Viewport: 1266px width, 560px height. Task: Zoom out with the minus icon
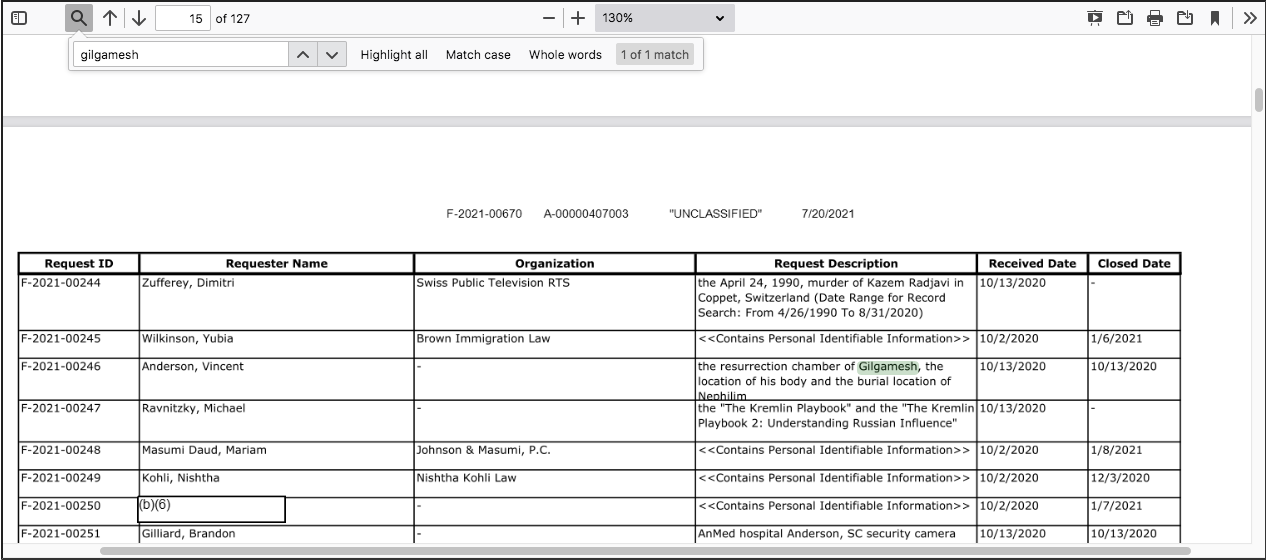(x=548, y=18)
